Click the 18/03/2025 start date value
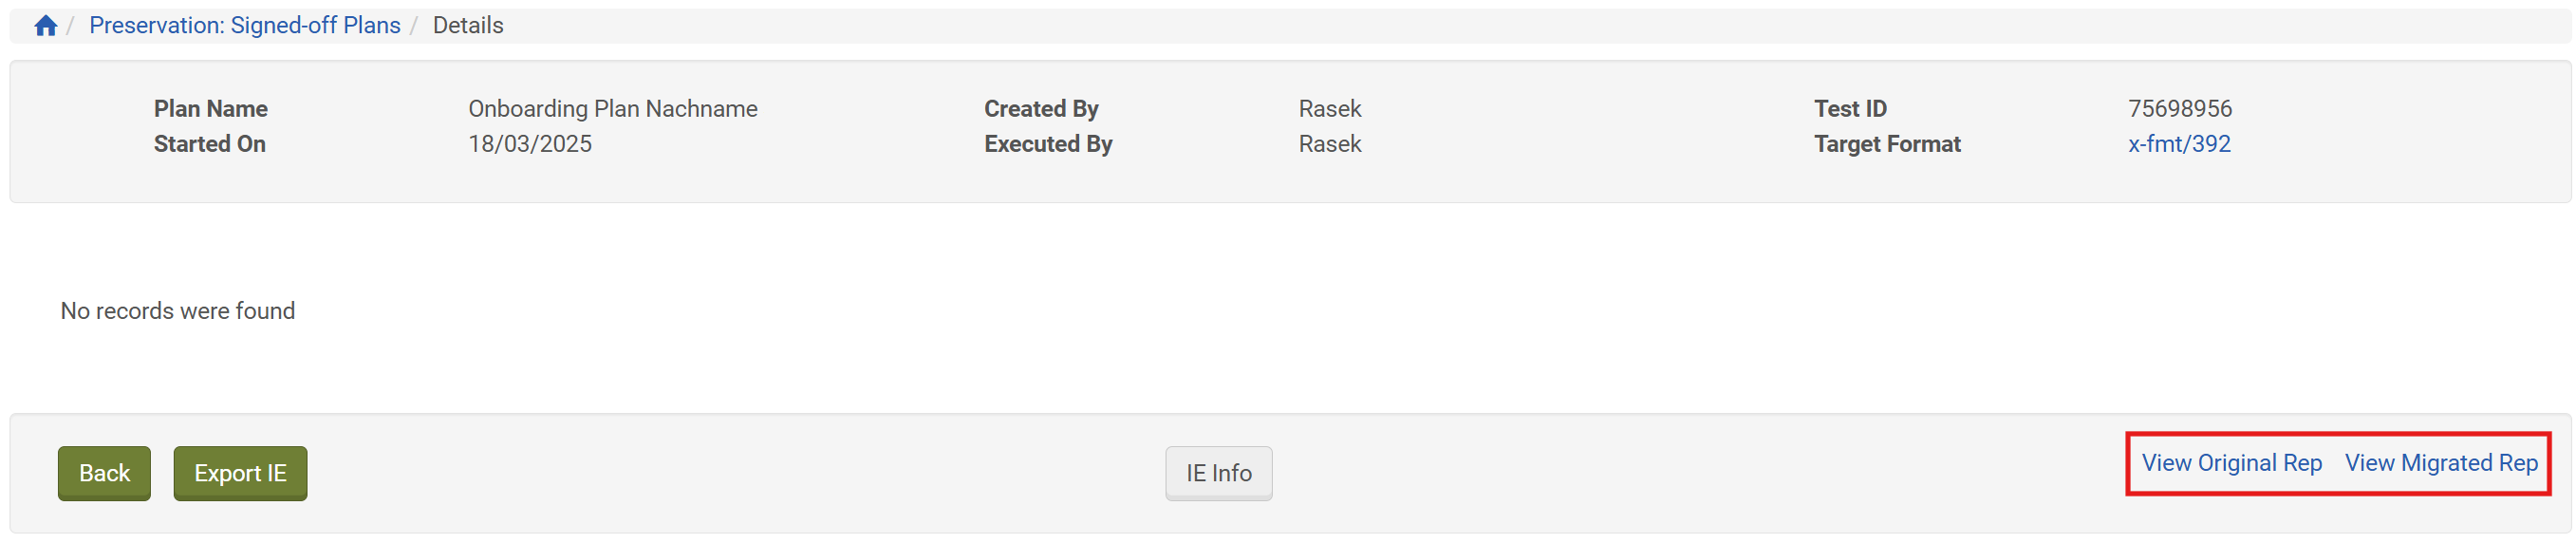The height and width of the screenshot is (543, 2576). [x=529, y=144]
